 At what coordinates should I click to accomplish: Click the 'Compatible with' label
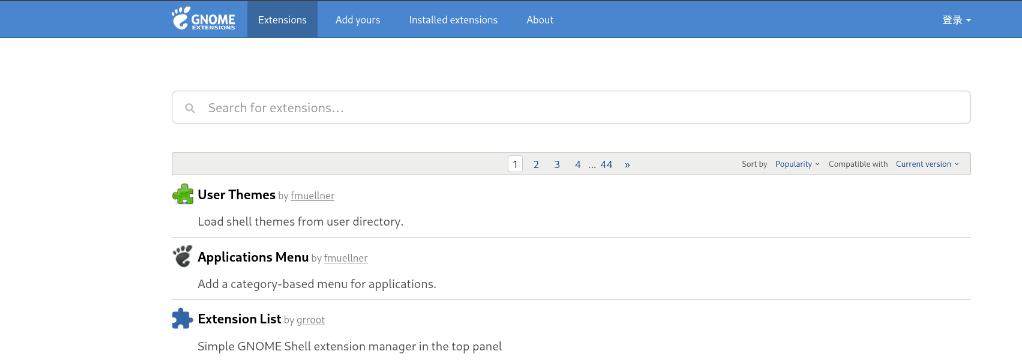pyautogui.click(x=858, y=164)
